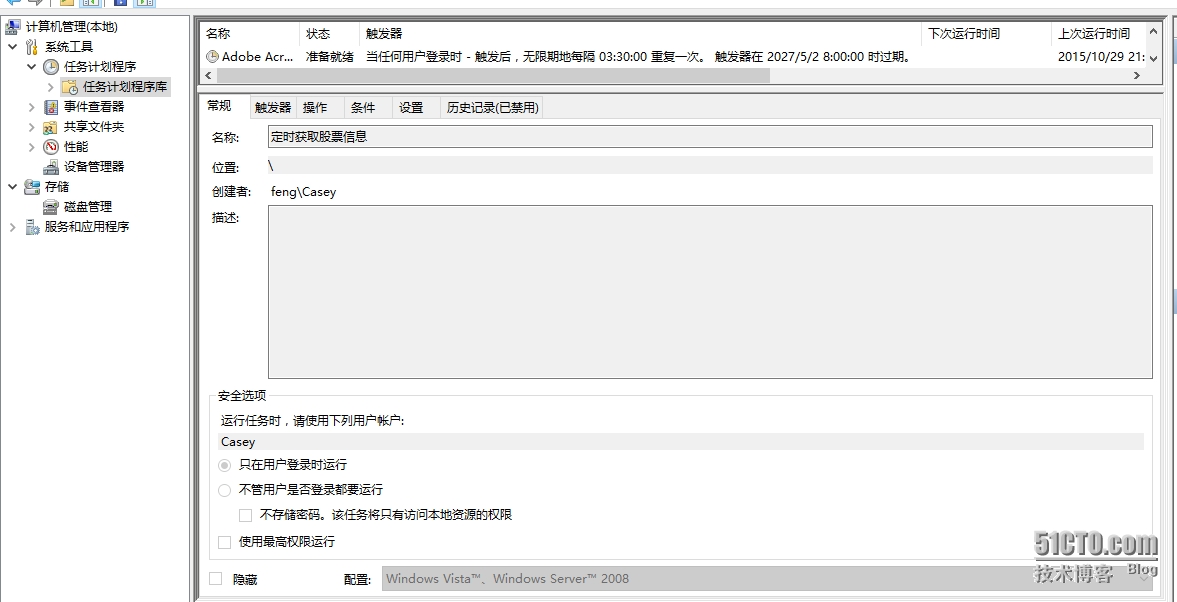
Task: Click the 下次运行时间 column header
Action: point(986,34)
